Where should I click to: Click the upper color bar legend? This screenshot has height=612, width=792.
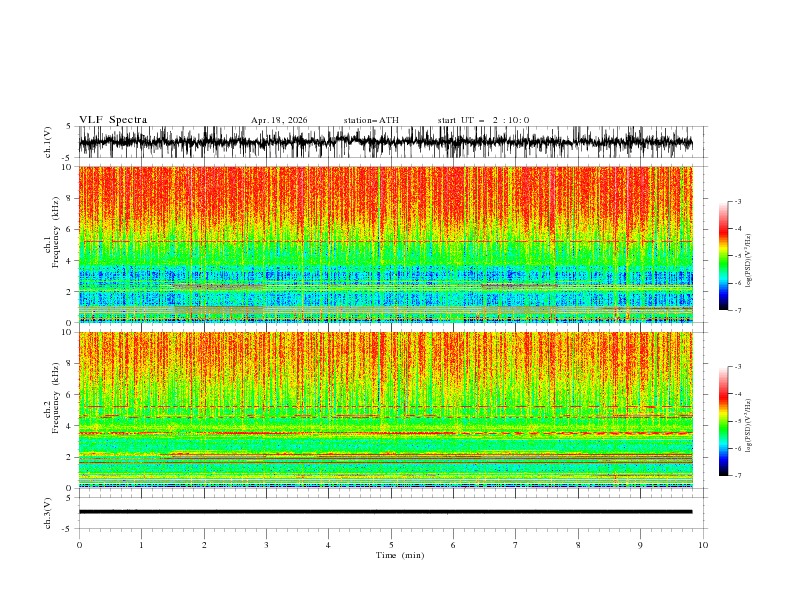(x=724, y=255)
